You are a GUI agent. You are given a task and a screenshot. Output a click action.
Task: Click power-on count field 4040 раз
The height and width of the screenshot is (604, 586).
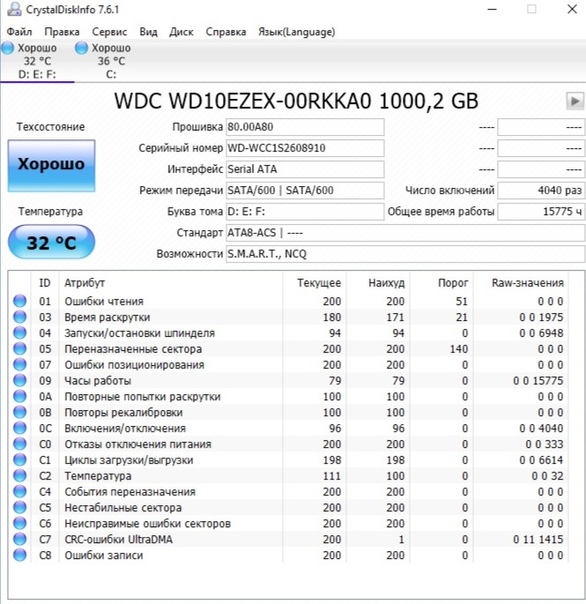[x=541, y=190]
